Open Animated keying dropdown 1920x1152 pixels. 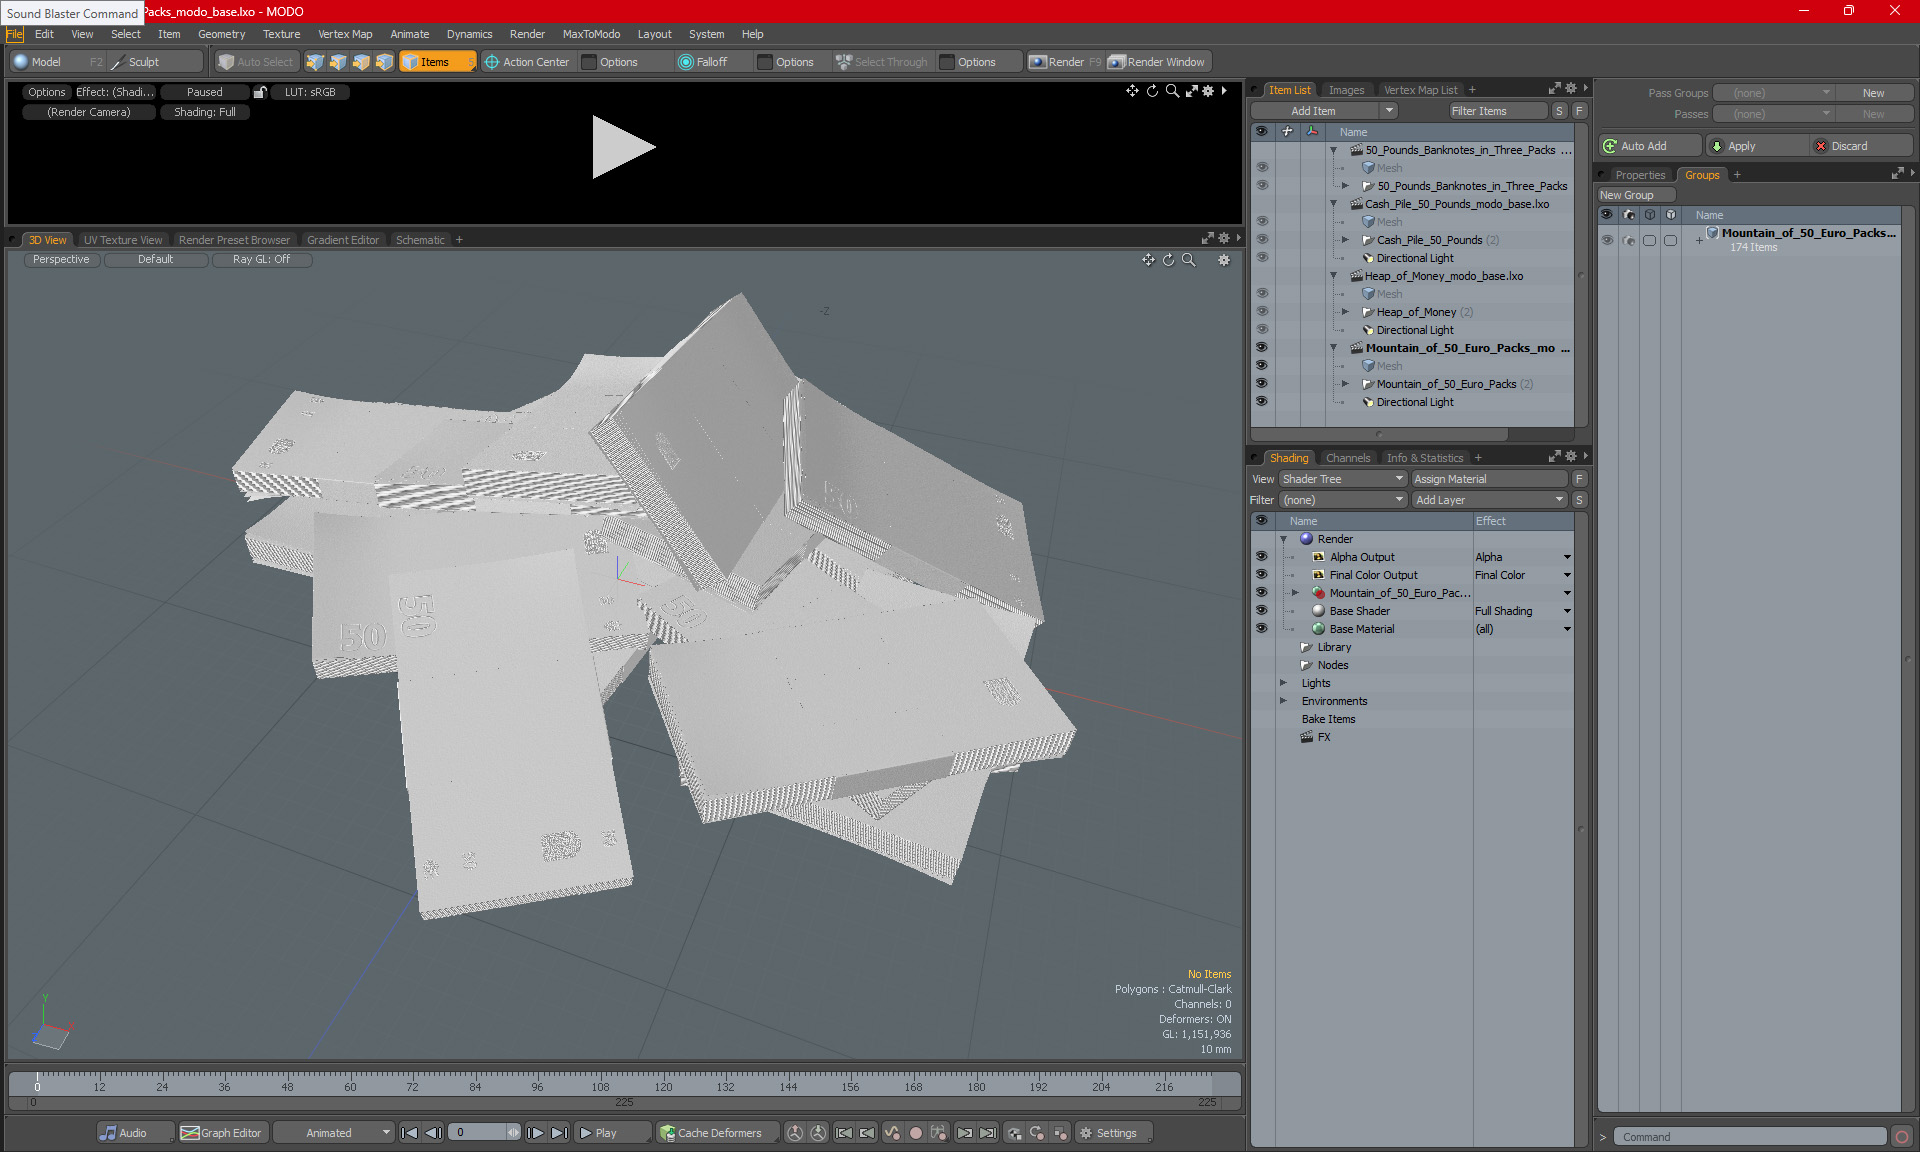(334, 1133)
